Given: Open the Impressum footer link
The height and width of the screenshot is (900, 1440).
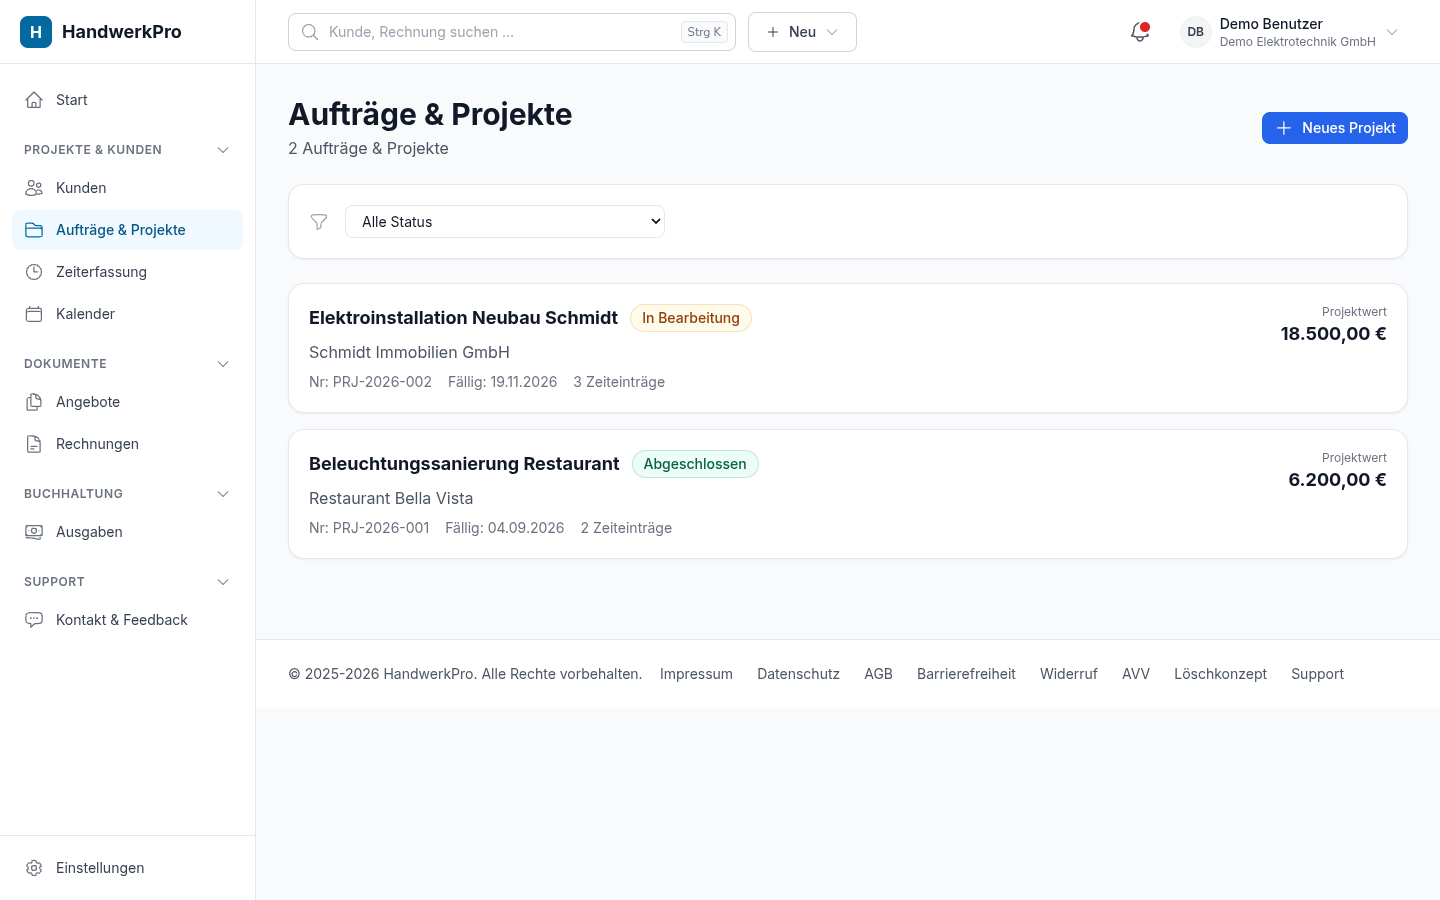Looking at the screenshot, I should 696,674.
